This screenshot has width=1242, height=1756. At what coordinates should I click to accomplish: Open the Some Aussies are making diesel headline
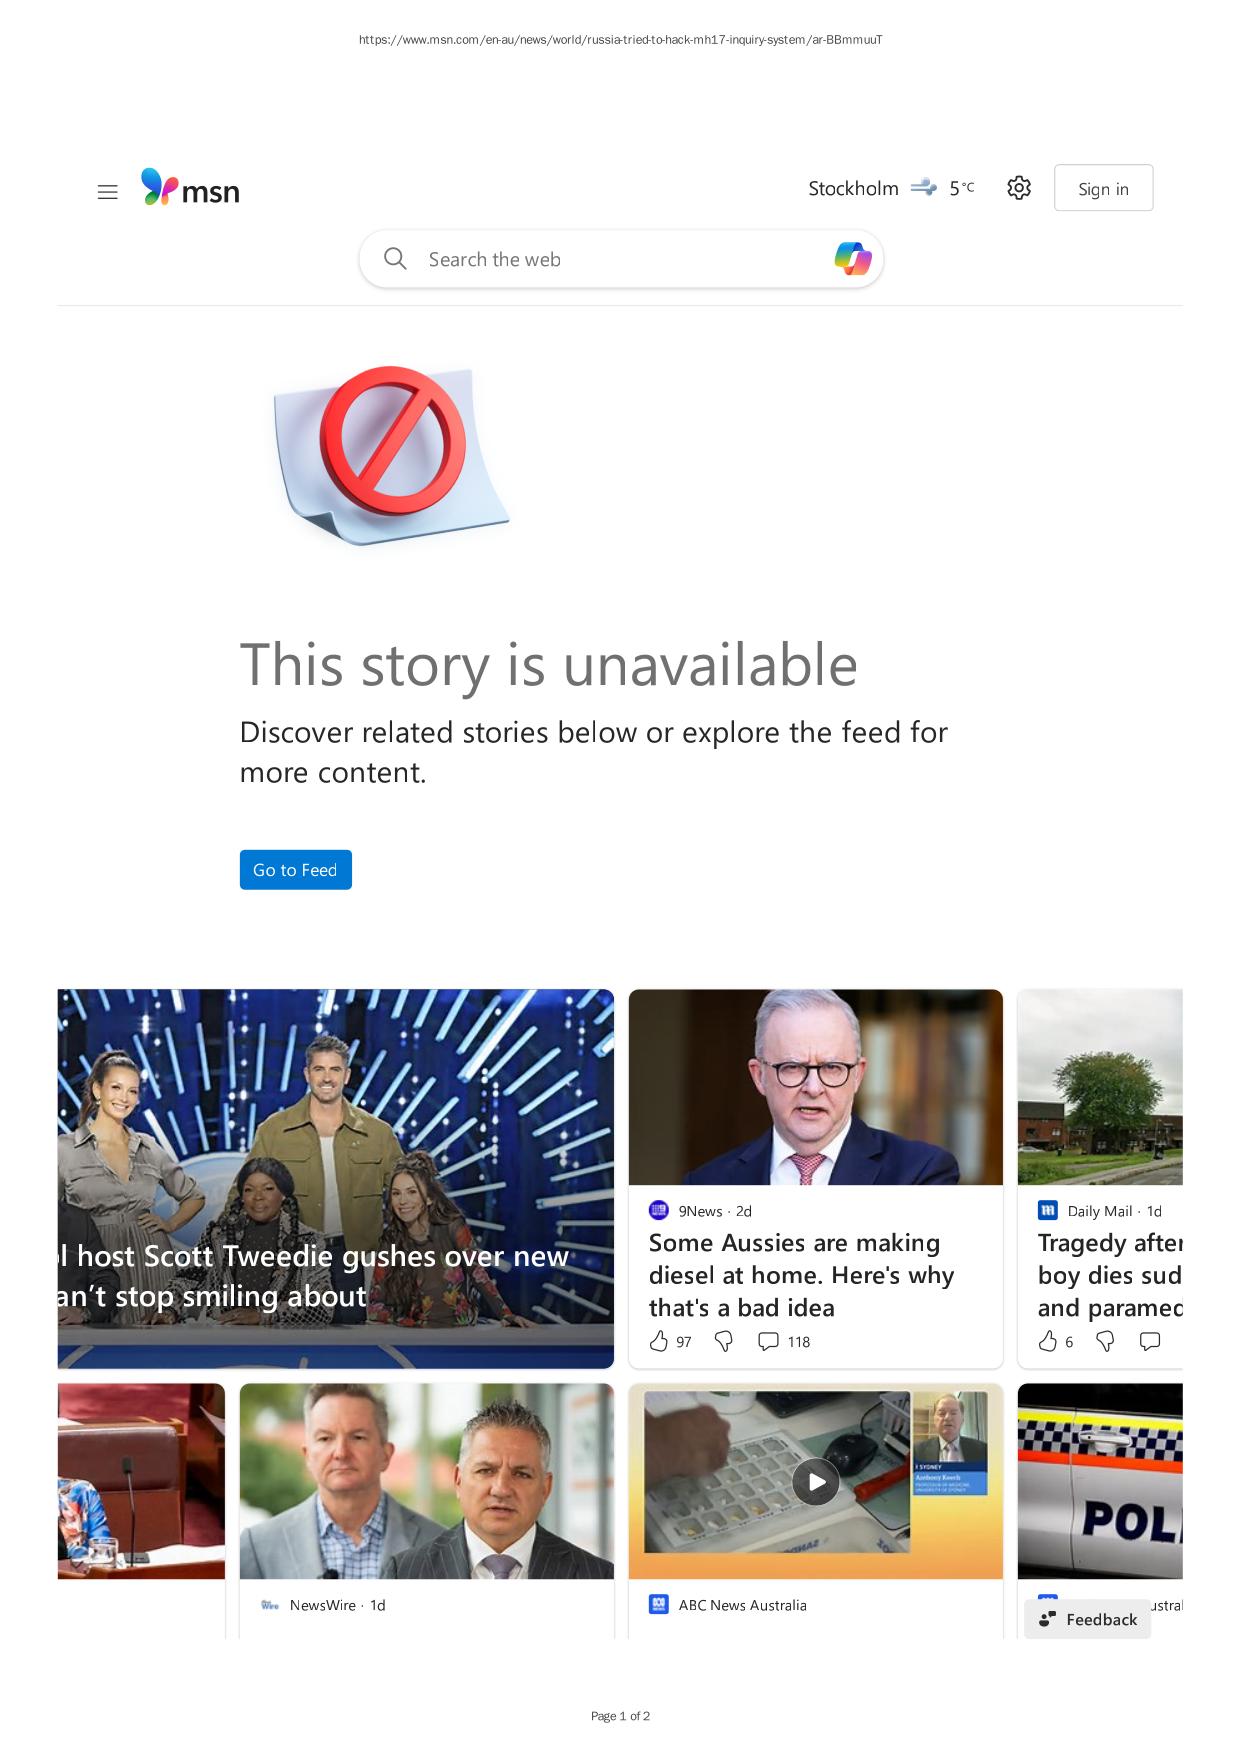pyautogui.click(x=801, y=1275)
